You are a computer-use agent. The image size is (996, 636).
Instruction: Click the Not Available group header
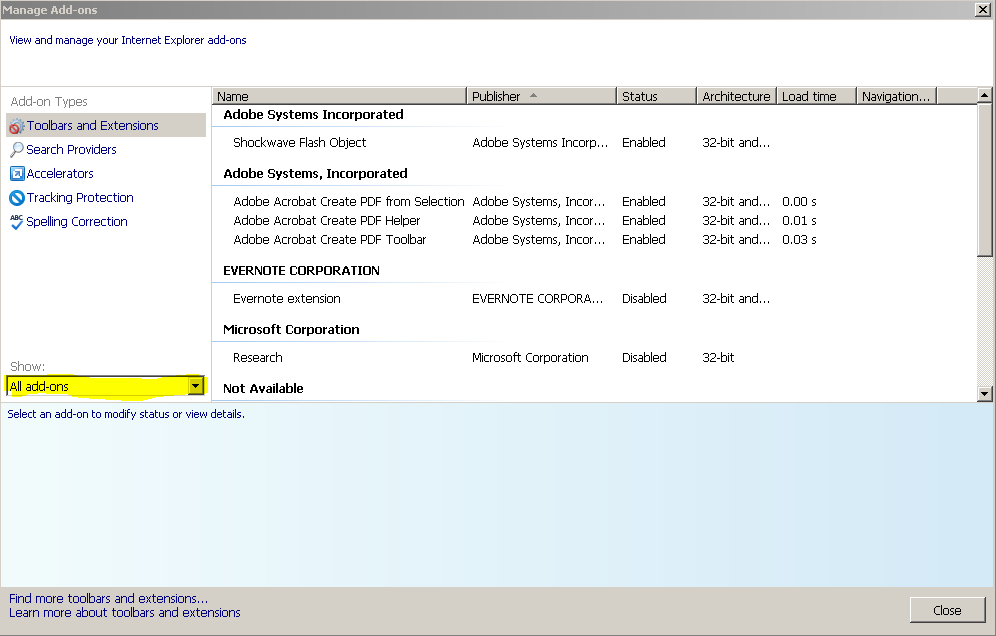click(x=263, y=388)
